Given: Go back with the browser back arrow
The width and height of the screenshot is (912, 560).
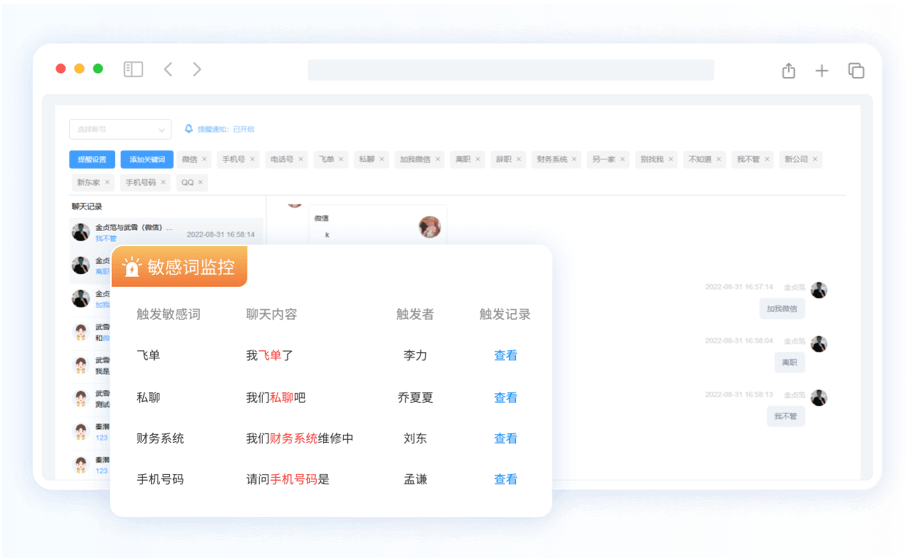Looking at the screenshot, I should (x=168, y=69).
